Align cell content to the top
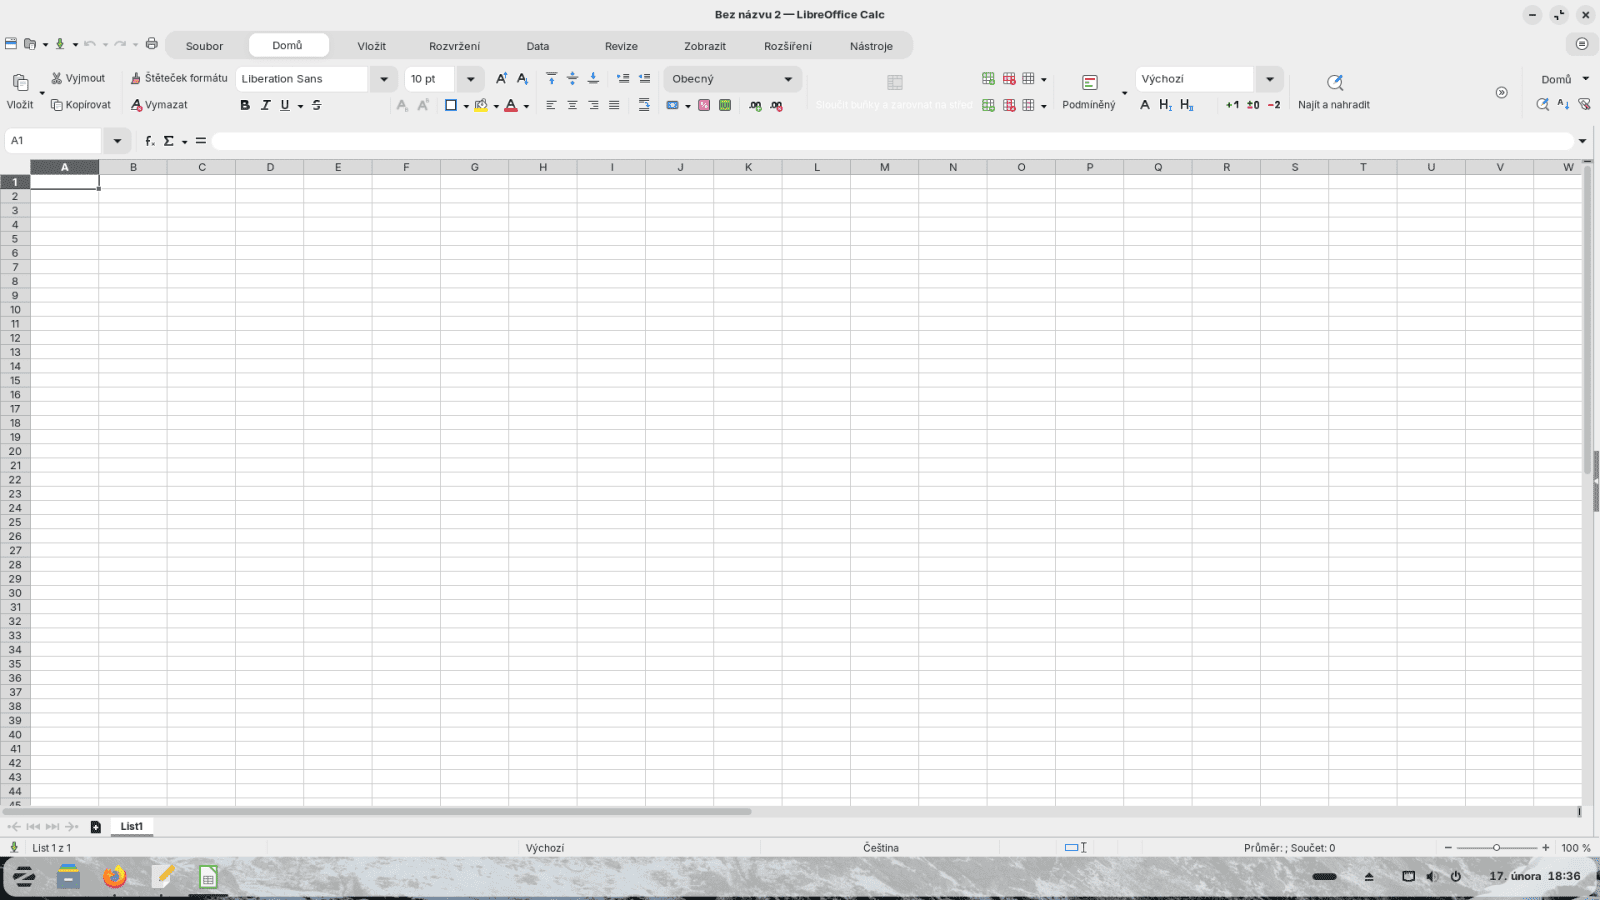 click(x=551, y=78)
